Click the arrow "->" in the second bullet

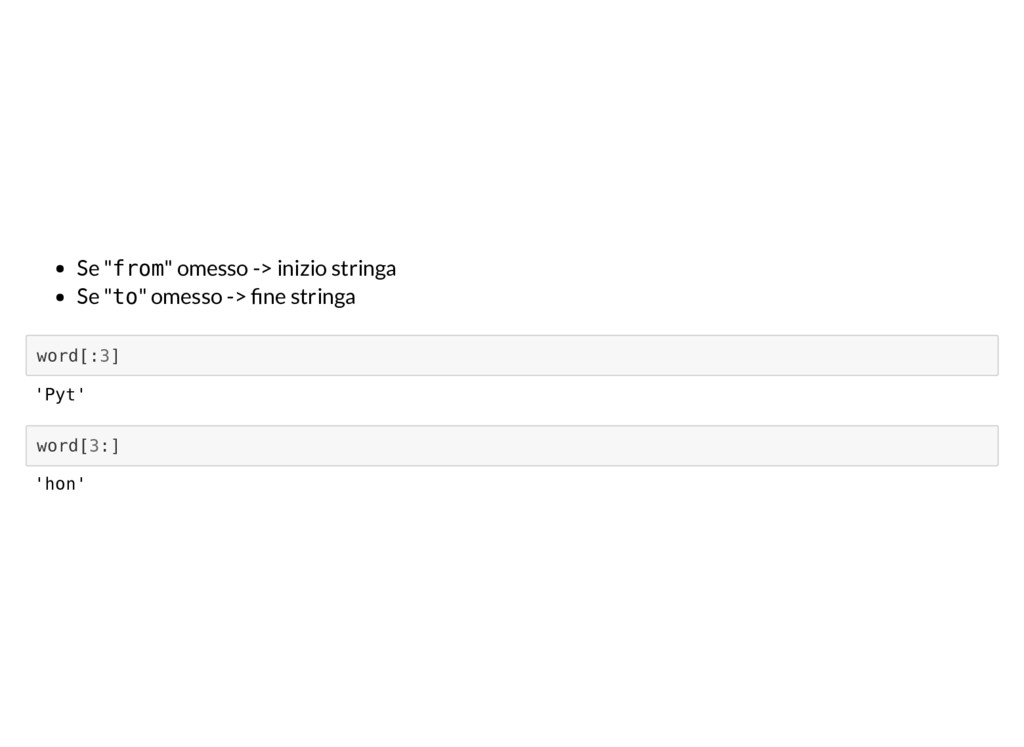click(x=236, y=298)
